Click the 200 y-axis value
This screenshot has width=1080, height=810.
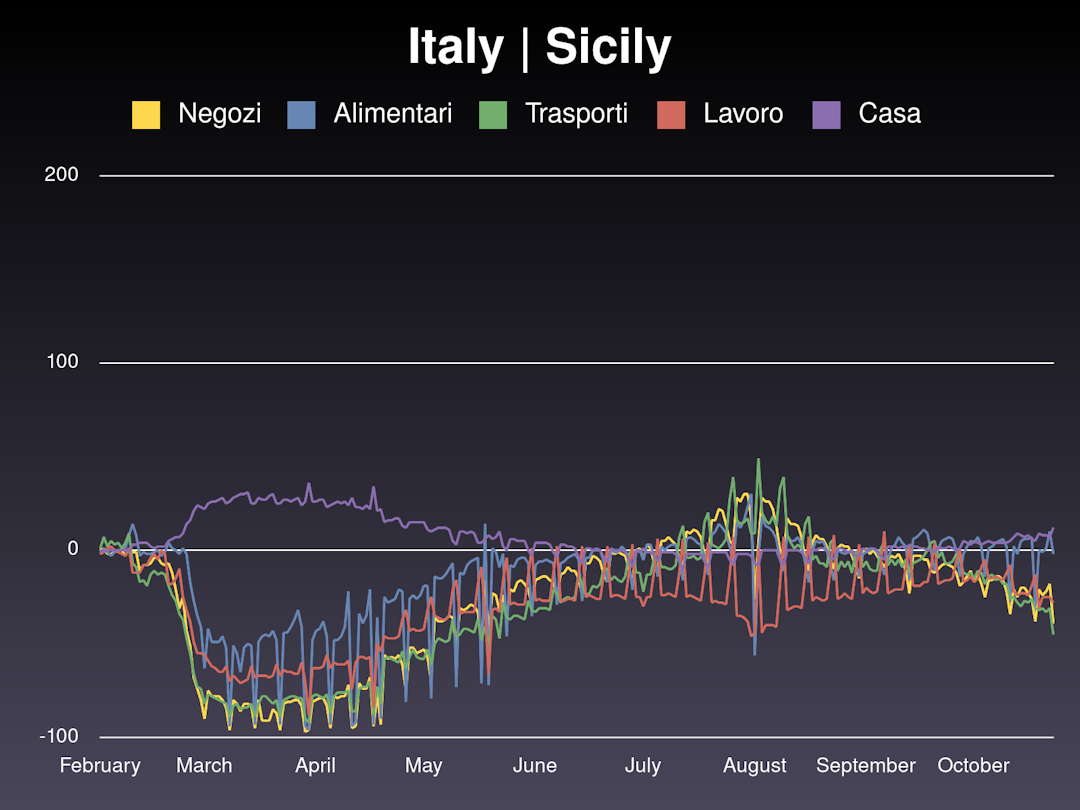point(61,175)
